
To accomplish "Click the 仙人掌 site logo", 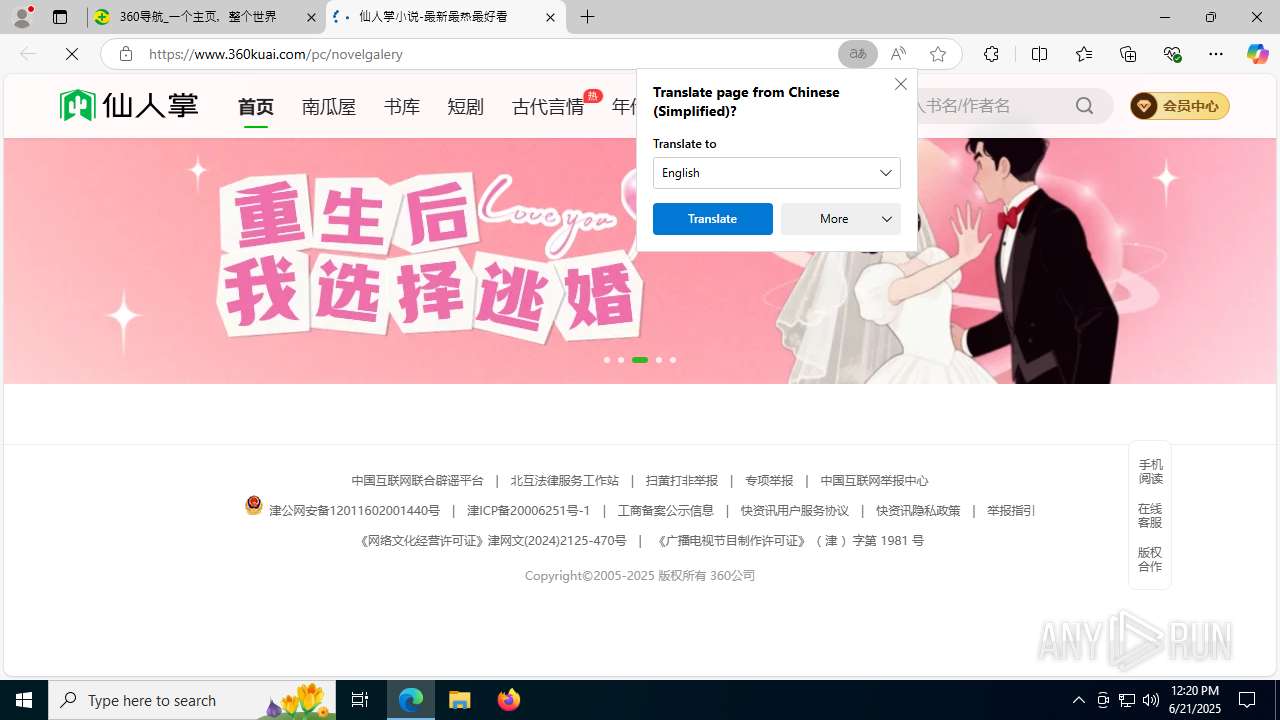I will click(x=129, y=105).
